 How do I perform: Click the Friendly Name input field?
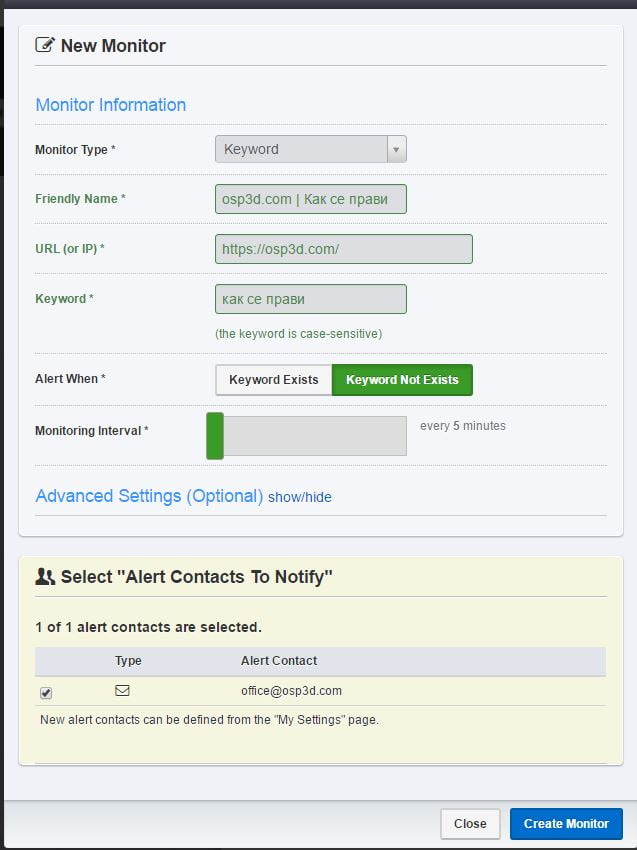(311, 199)
